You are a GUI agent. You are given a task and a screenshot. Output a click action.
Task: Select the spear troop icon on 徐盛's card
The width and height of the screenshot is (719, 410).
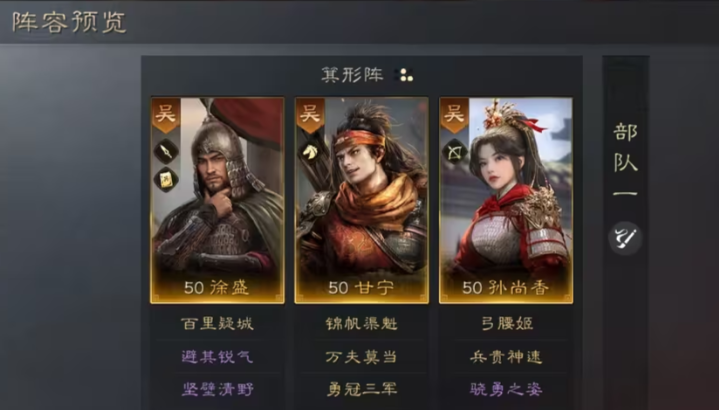[x=166, y=151]
